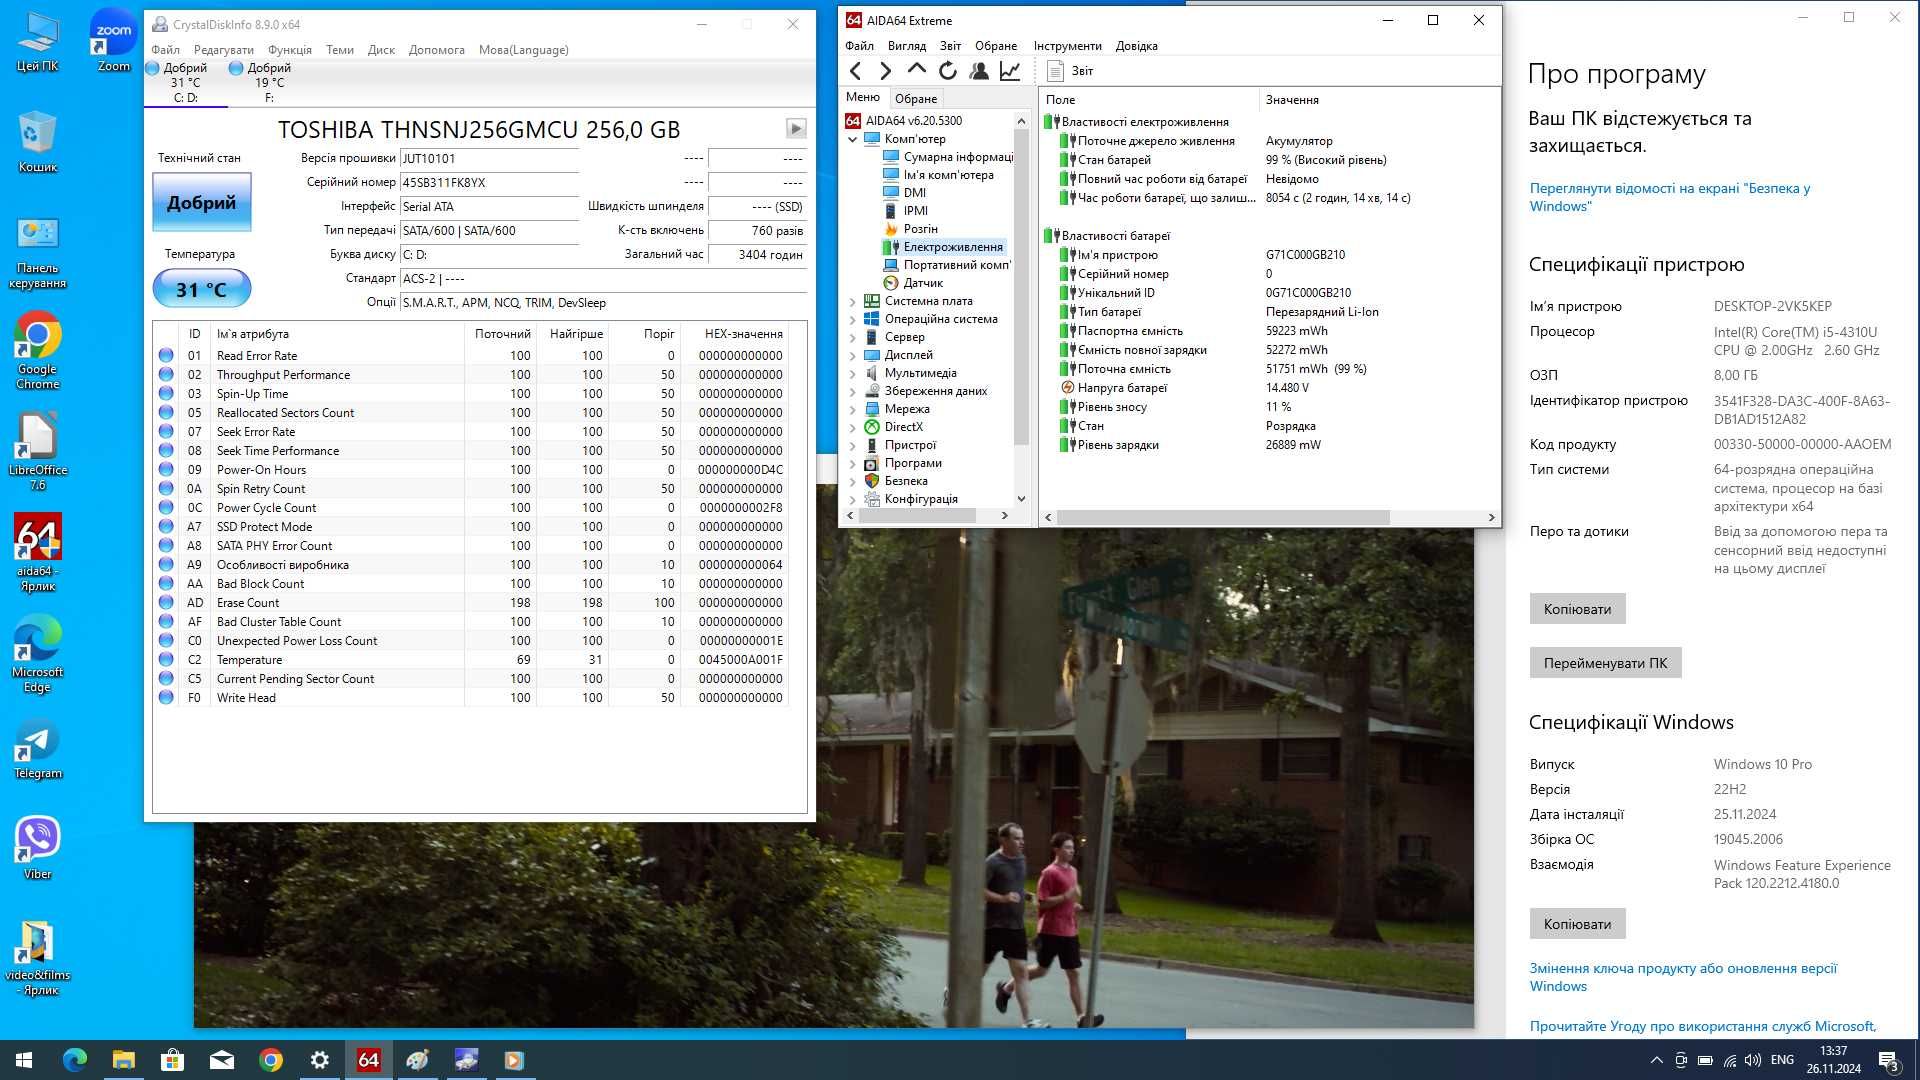Switch to Обране tab in AIDA64
1920x1080 pixels.
915,98
